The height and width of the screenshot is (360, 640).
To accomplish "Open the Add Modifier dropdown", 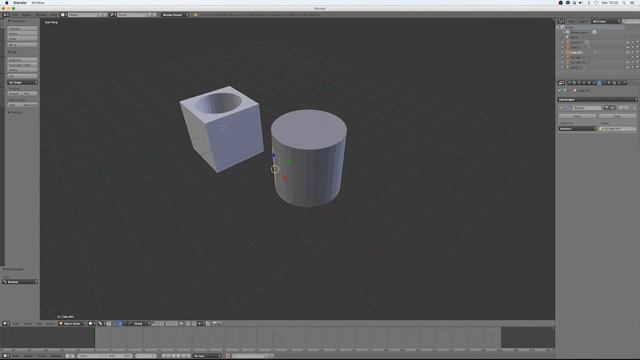I will [597, 100].
